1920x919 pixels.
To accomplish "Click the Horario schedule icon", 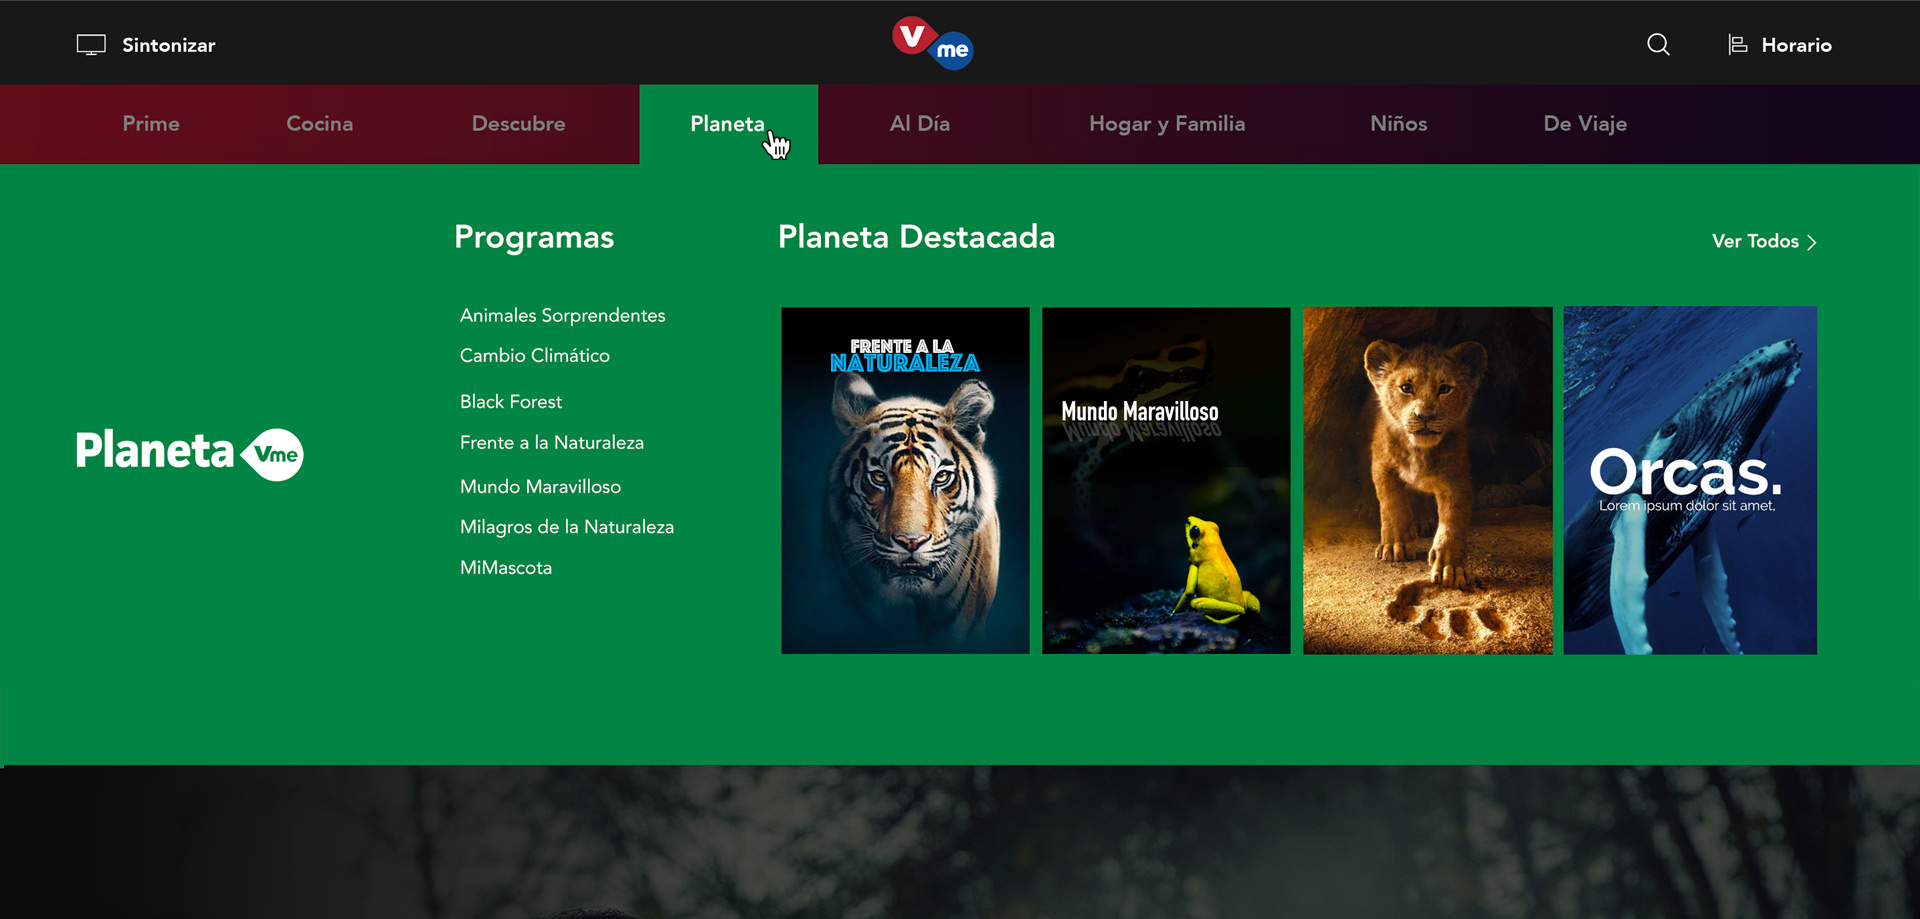I will coord(1738,45).
